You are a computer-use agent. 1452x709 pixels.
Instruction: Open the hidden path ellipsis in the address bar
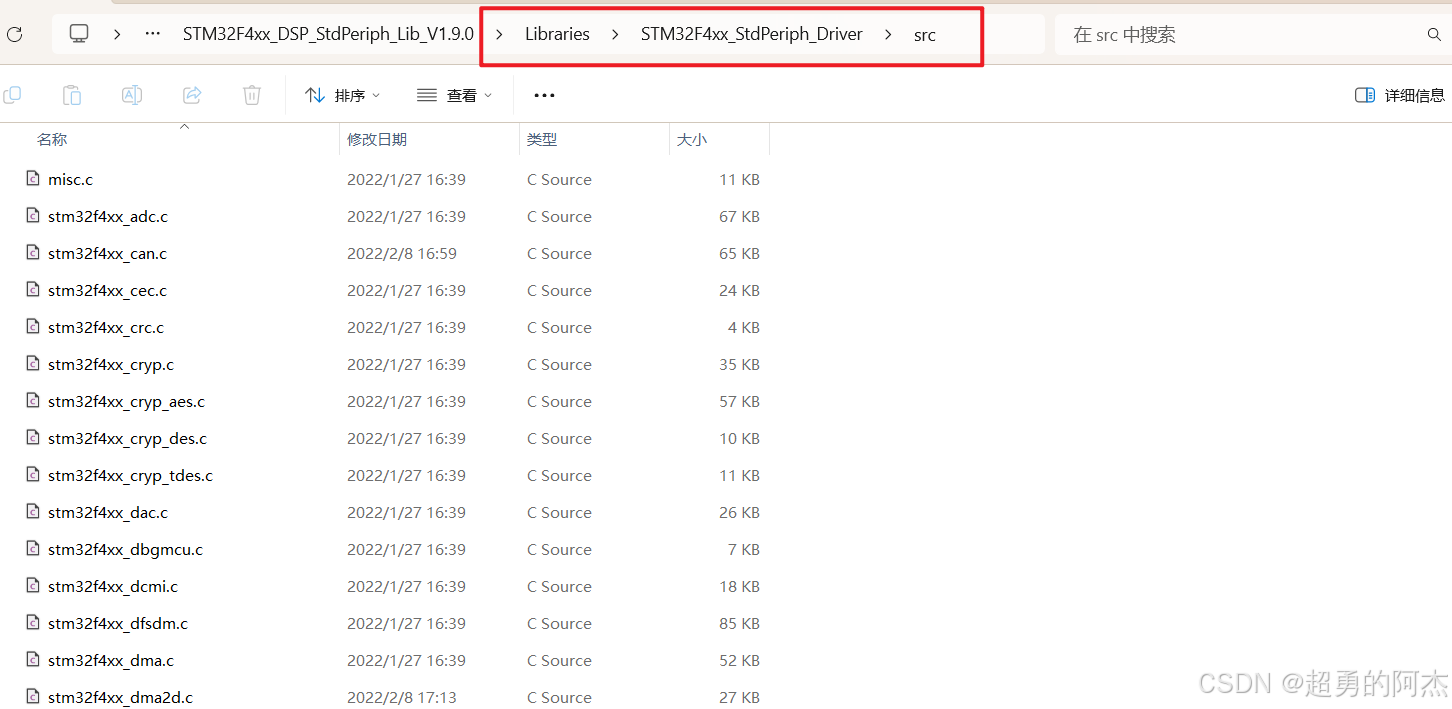point(153,34)
